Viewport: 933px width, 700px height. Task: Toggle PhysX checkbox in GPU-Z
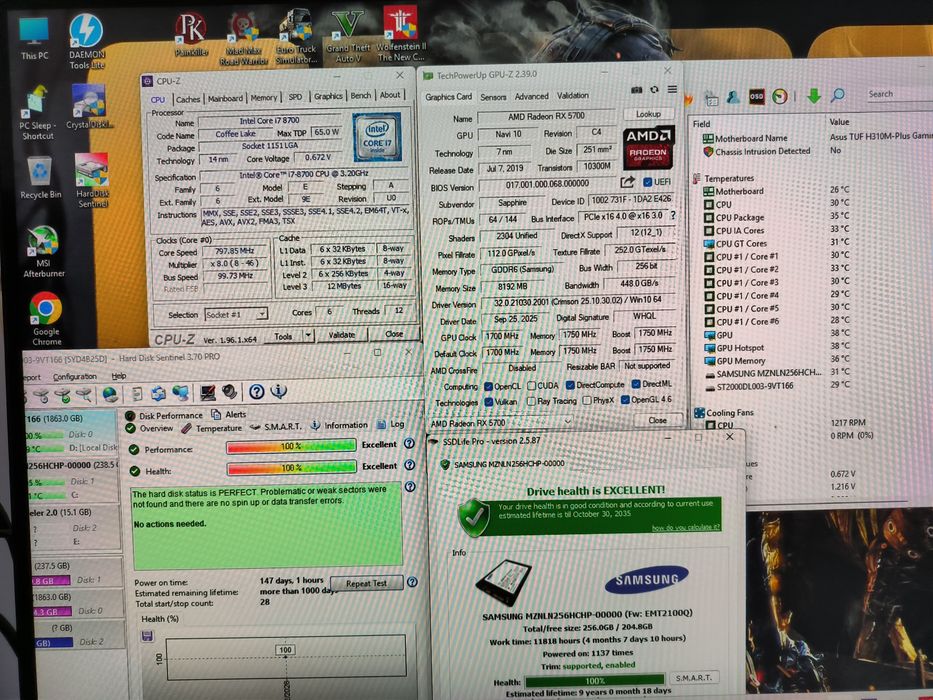[587, 401]
